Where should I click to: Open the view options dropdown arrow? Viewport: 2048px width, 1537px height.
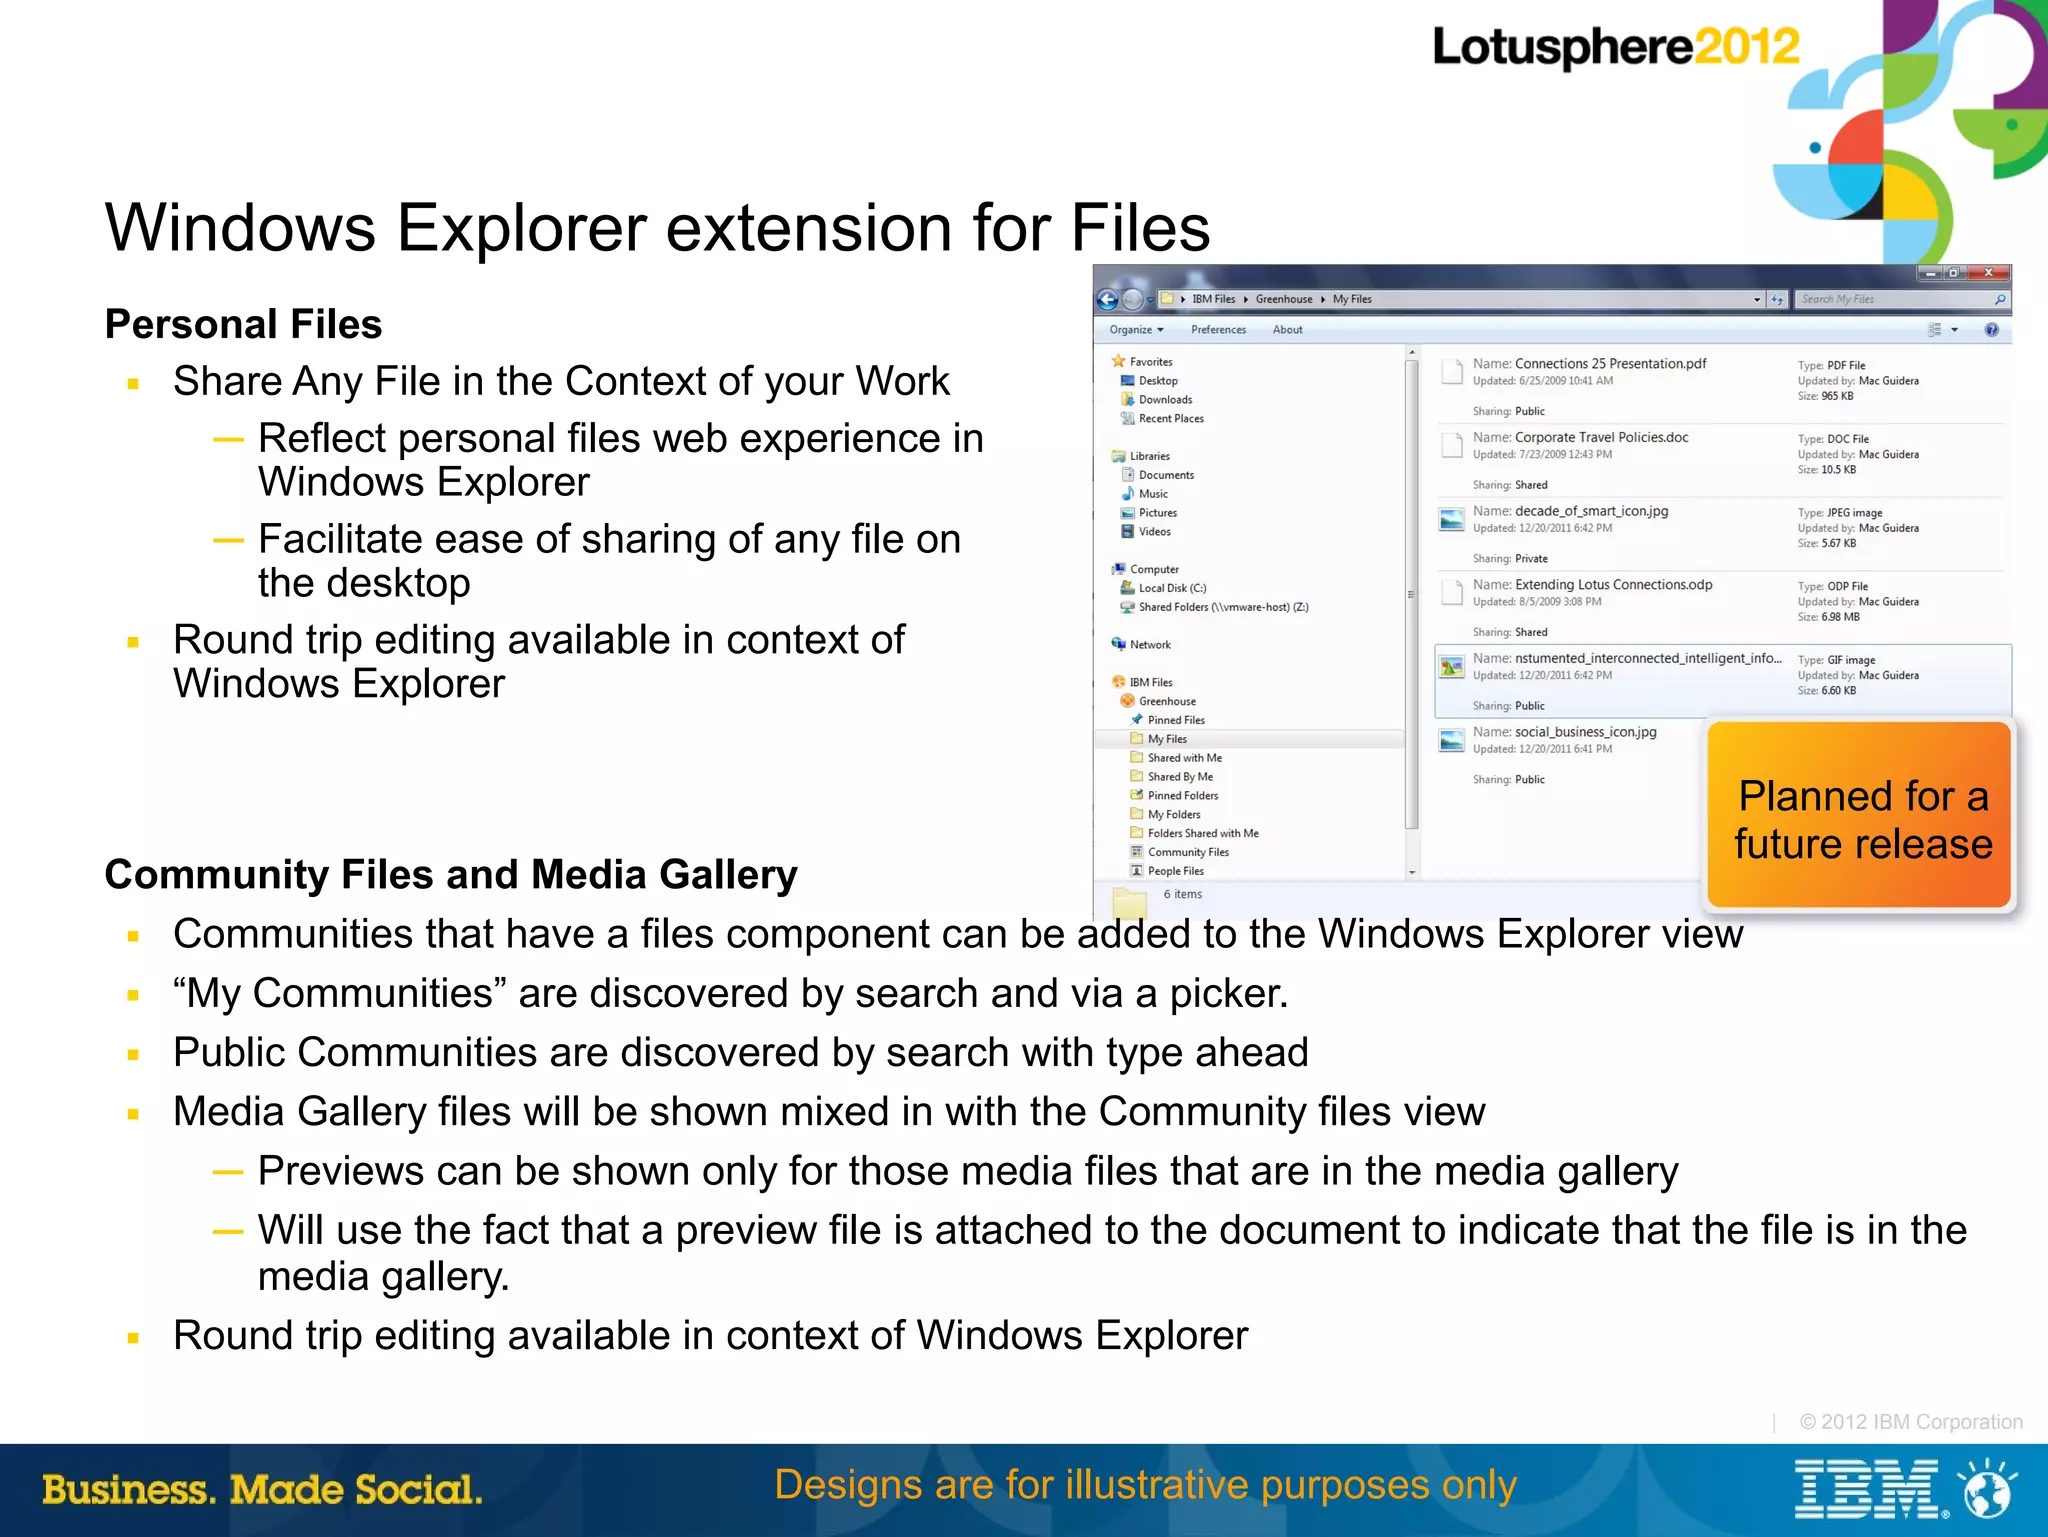tap(1954, 330)
